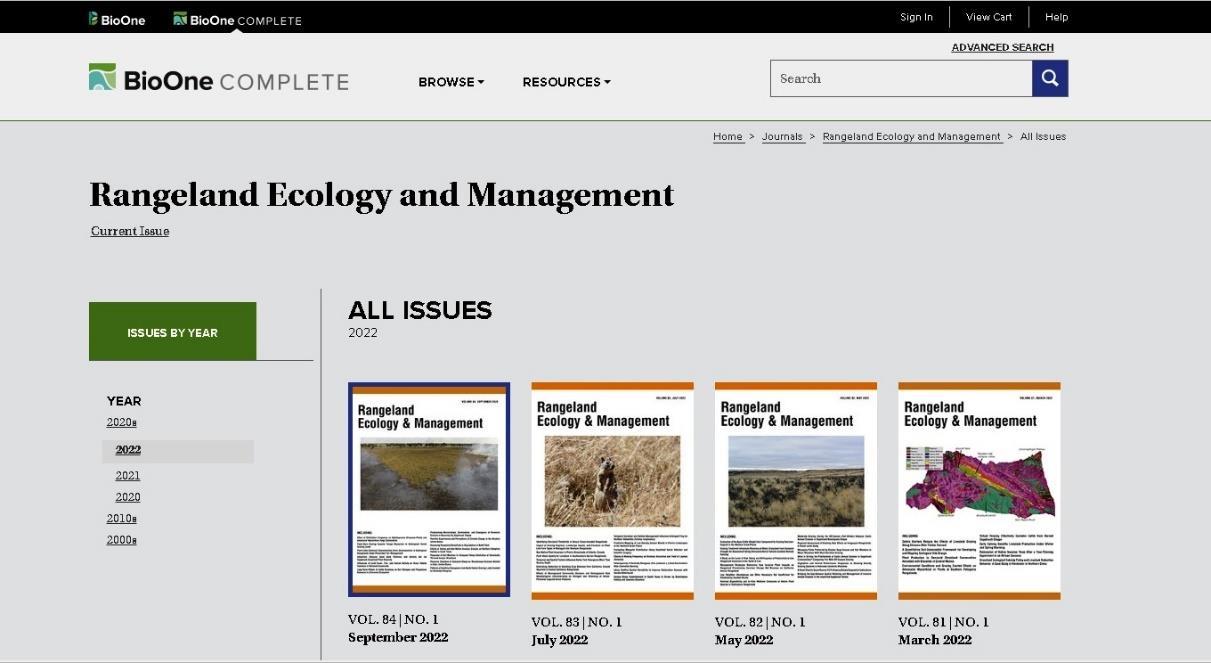1211x663 pixels.
Task: Expand the 2010s decade list
Action: pyautogui.click(x=122, y=519)
